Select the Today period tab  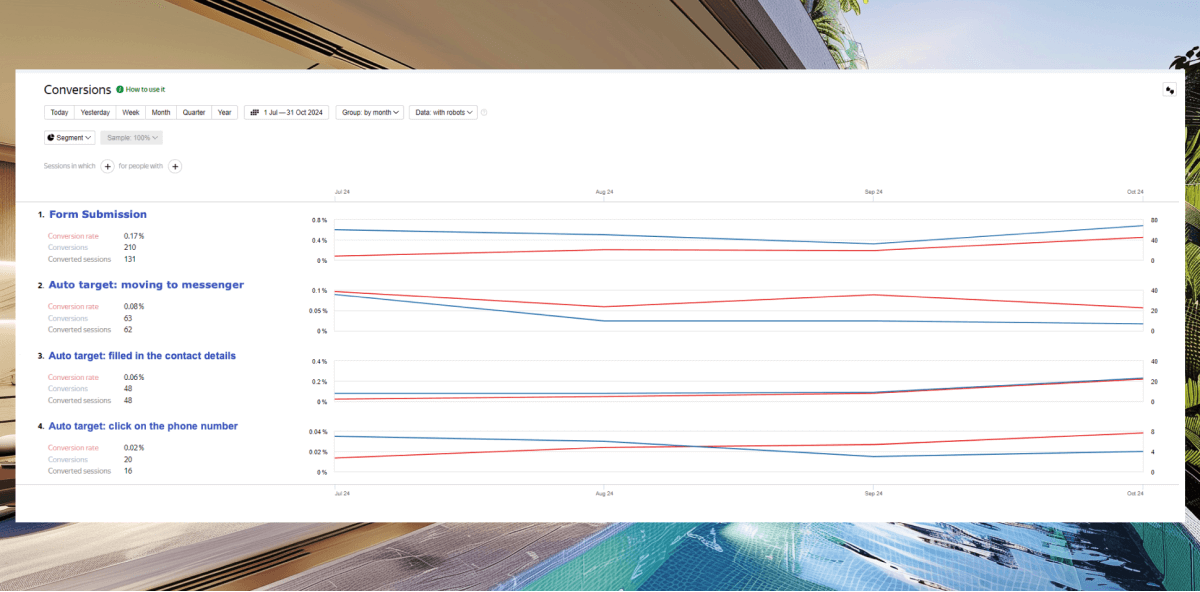(x=59, y=113)
